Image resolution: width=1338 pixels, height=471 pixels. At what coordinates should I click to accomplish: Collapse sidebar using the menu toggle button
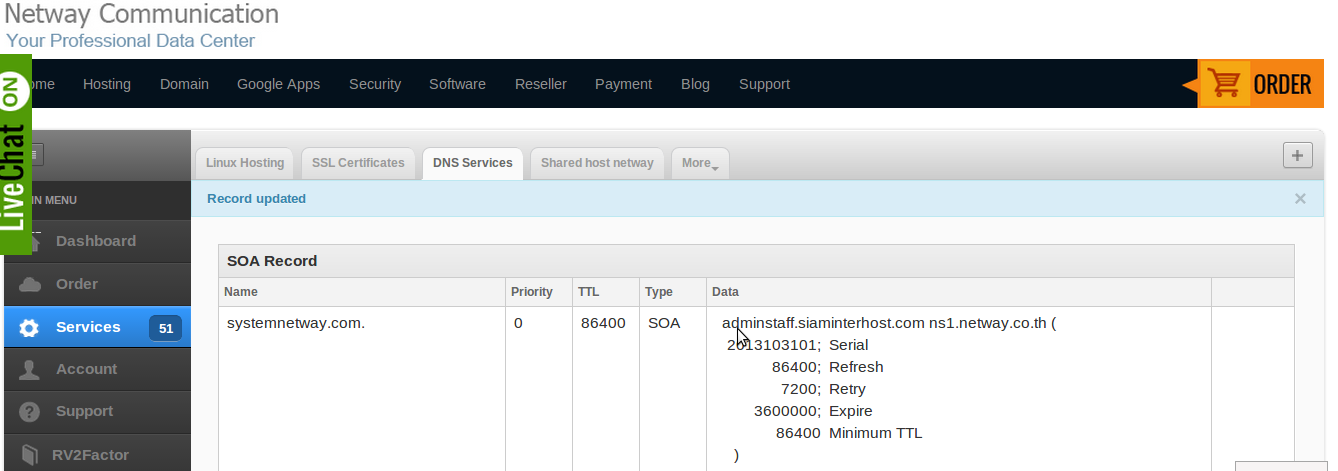pos(36,153)
